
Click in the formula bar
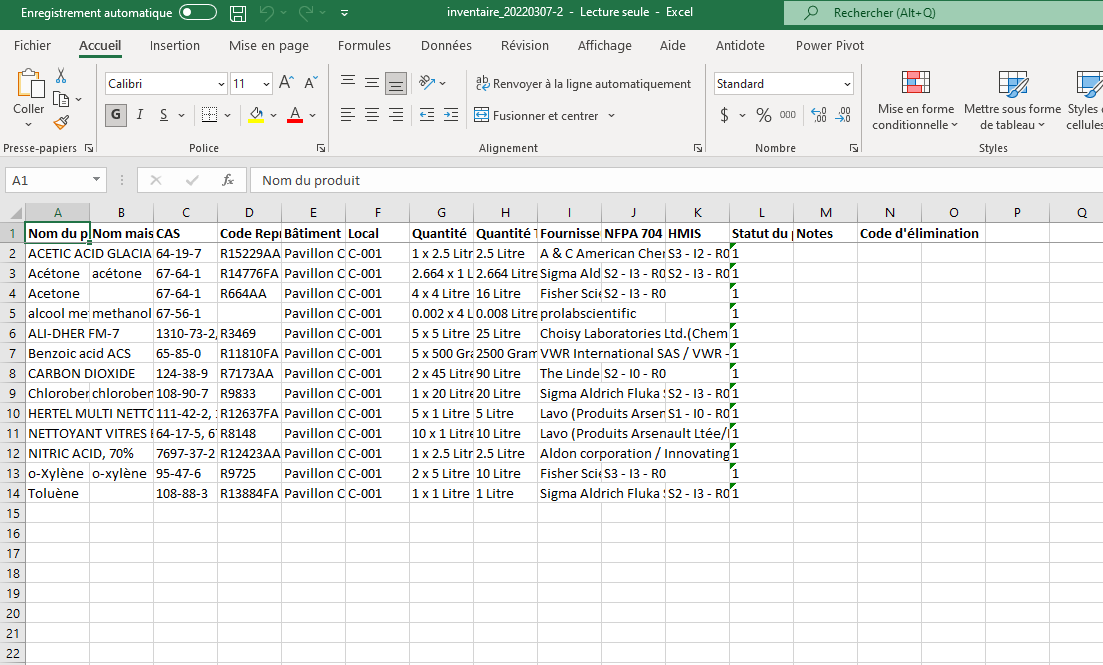tap(676, 180)
